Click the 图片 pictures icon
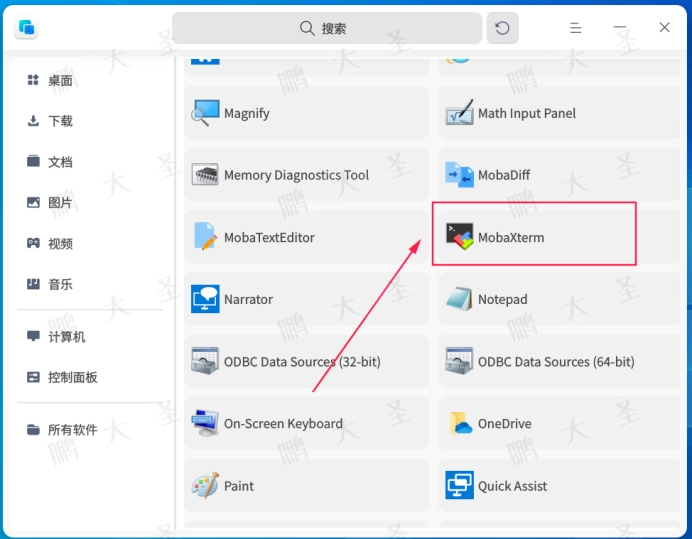Viewport: 692px width, 539px height. 33,202
